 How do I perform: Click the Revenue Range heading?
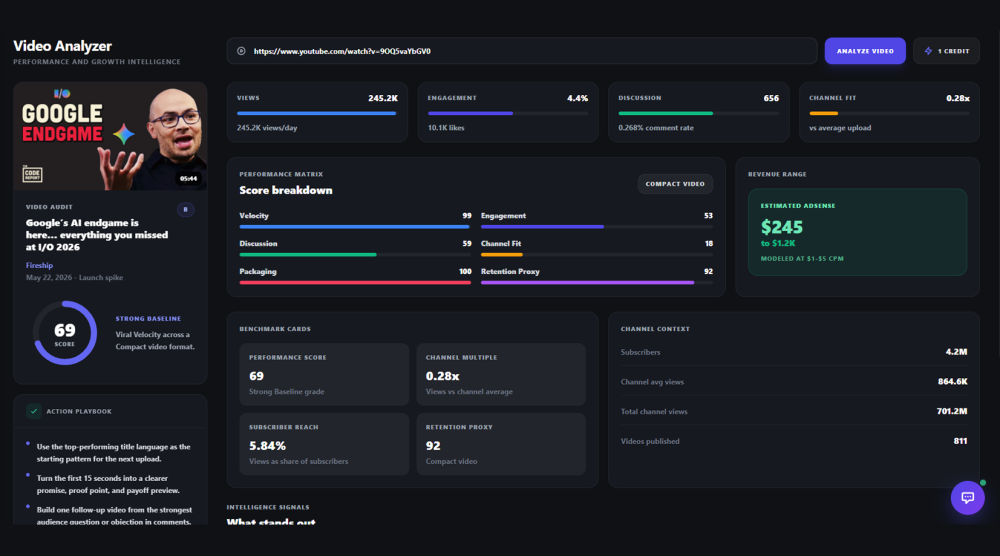777,174
